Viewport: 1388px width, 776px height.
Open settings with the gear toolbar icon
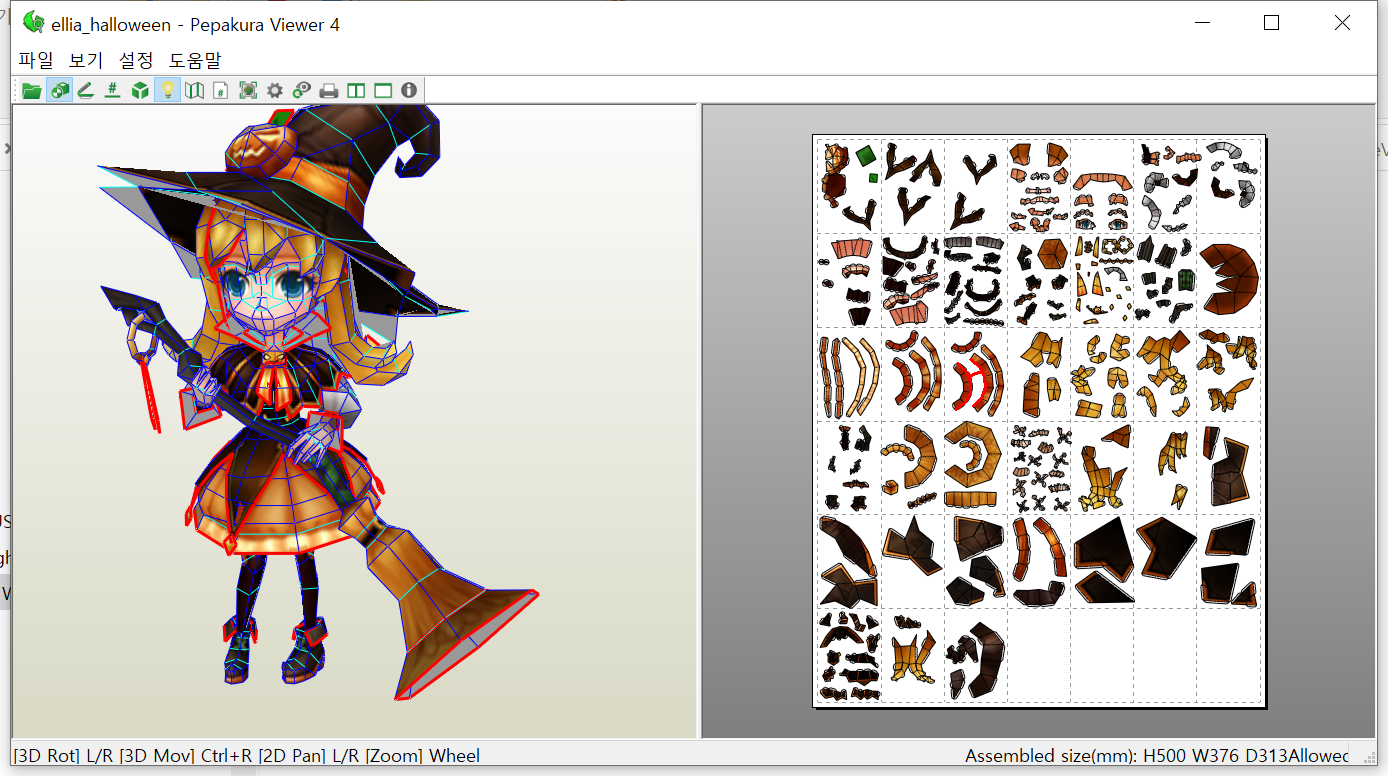point(275,91)
